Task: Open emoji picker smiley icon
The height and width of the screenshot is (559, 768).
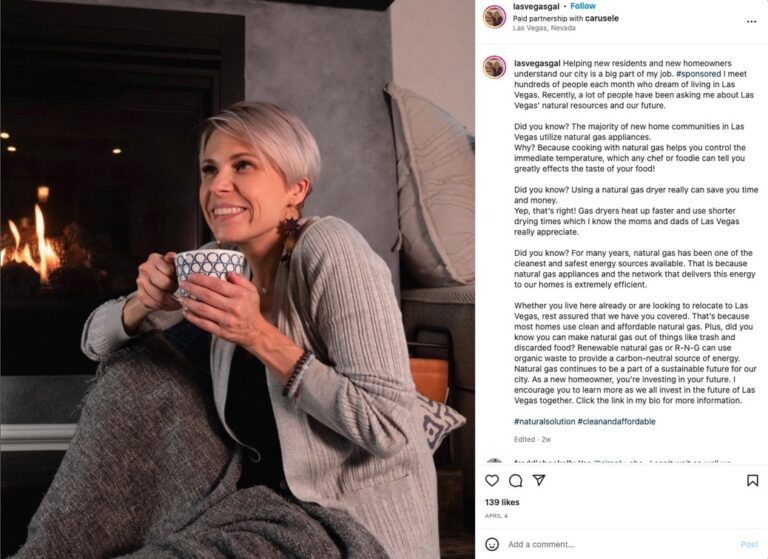Action: [x=492, y=544]
